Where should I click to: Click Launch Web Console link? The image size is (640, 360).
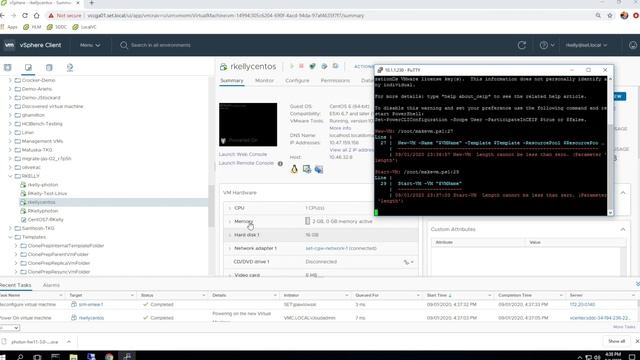point(243,154)
